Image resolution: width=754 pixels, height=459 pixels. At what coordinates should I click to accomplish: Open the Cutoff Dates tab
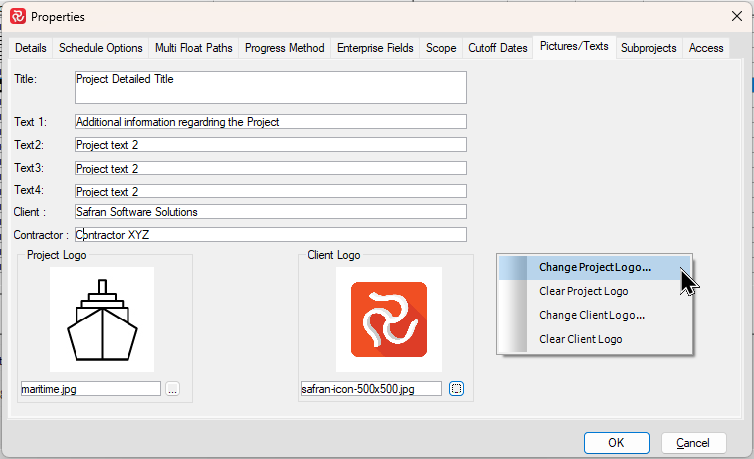click(498, 48)
